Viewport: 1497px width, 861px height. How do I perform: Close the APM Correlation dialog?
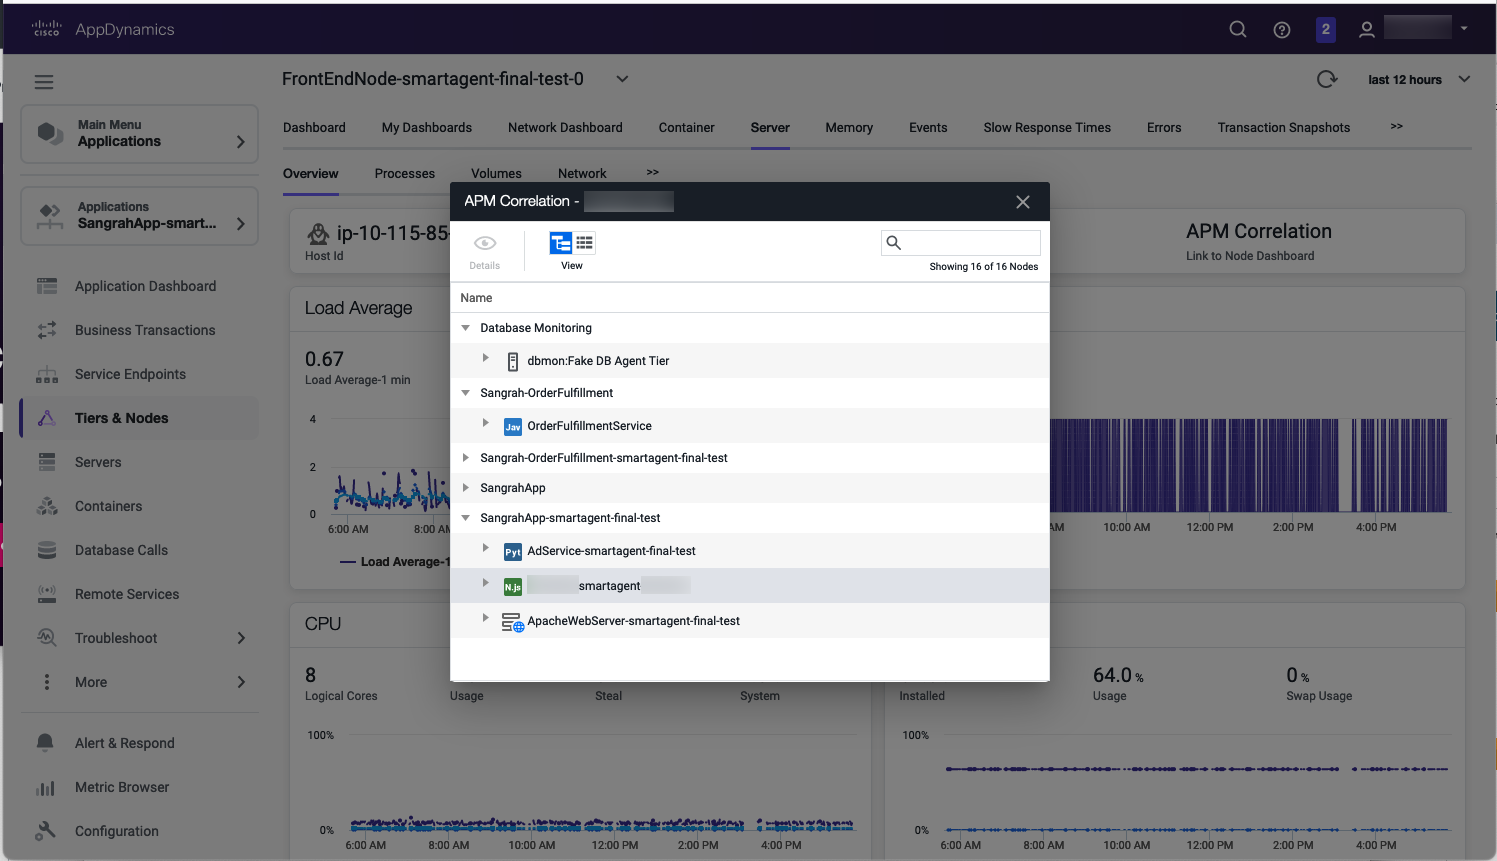pos(1023,202)
